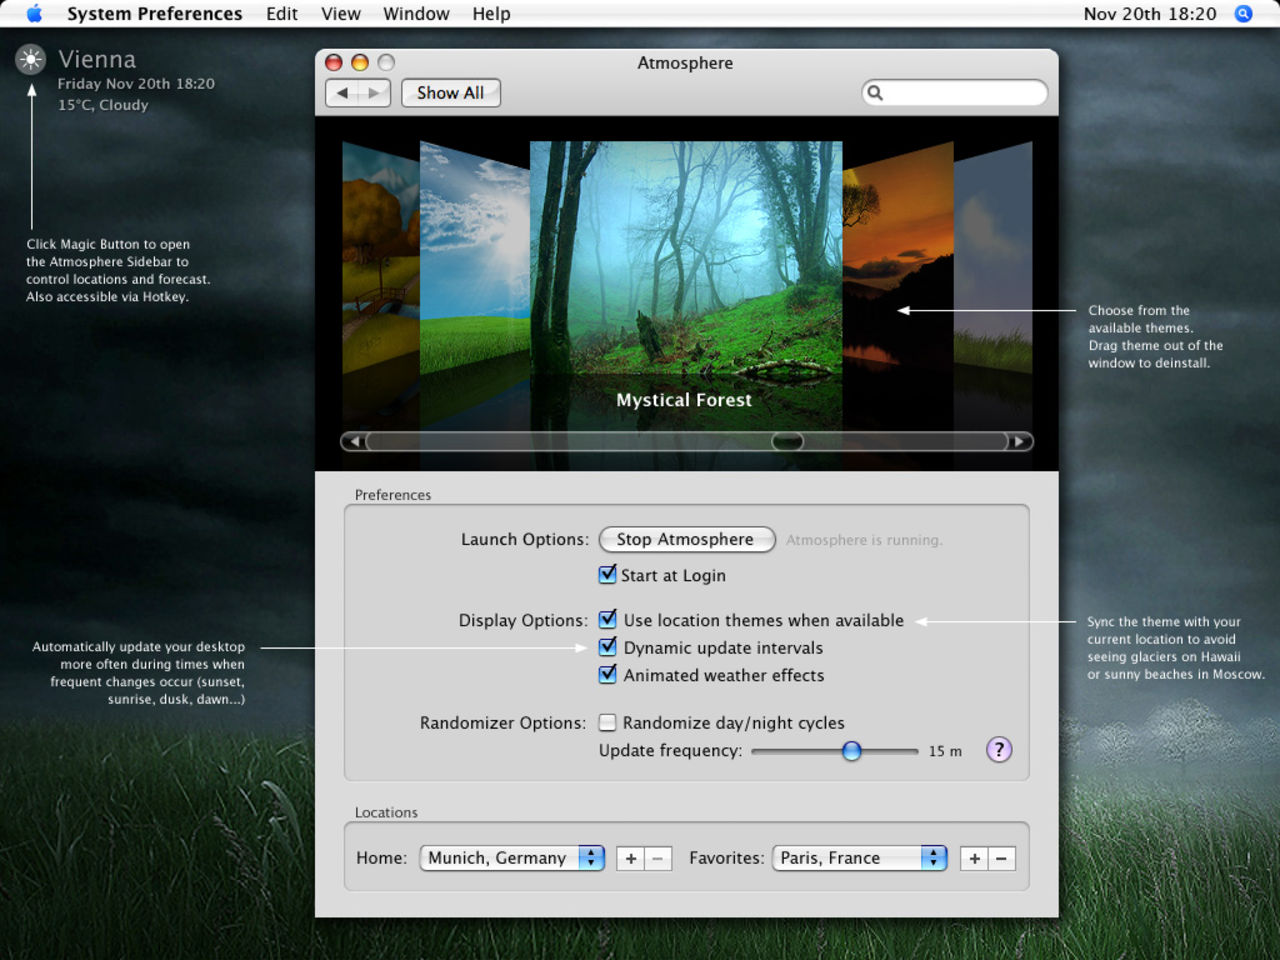
Task: Expand the Favorites dropdown showing Paris, France
Action: (859, 858)
